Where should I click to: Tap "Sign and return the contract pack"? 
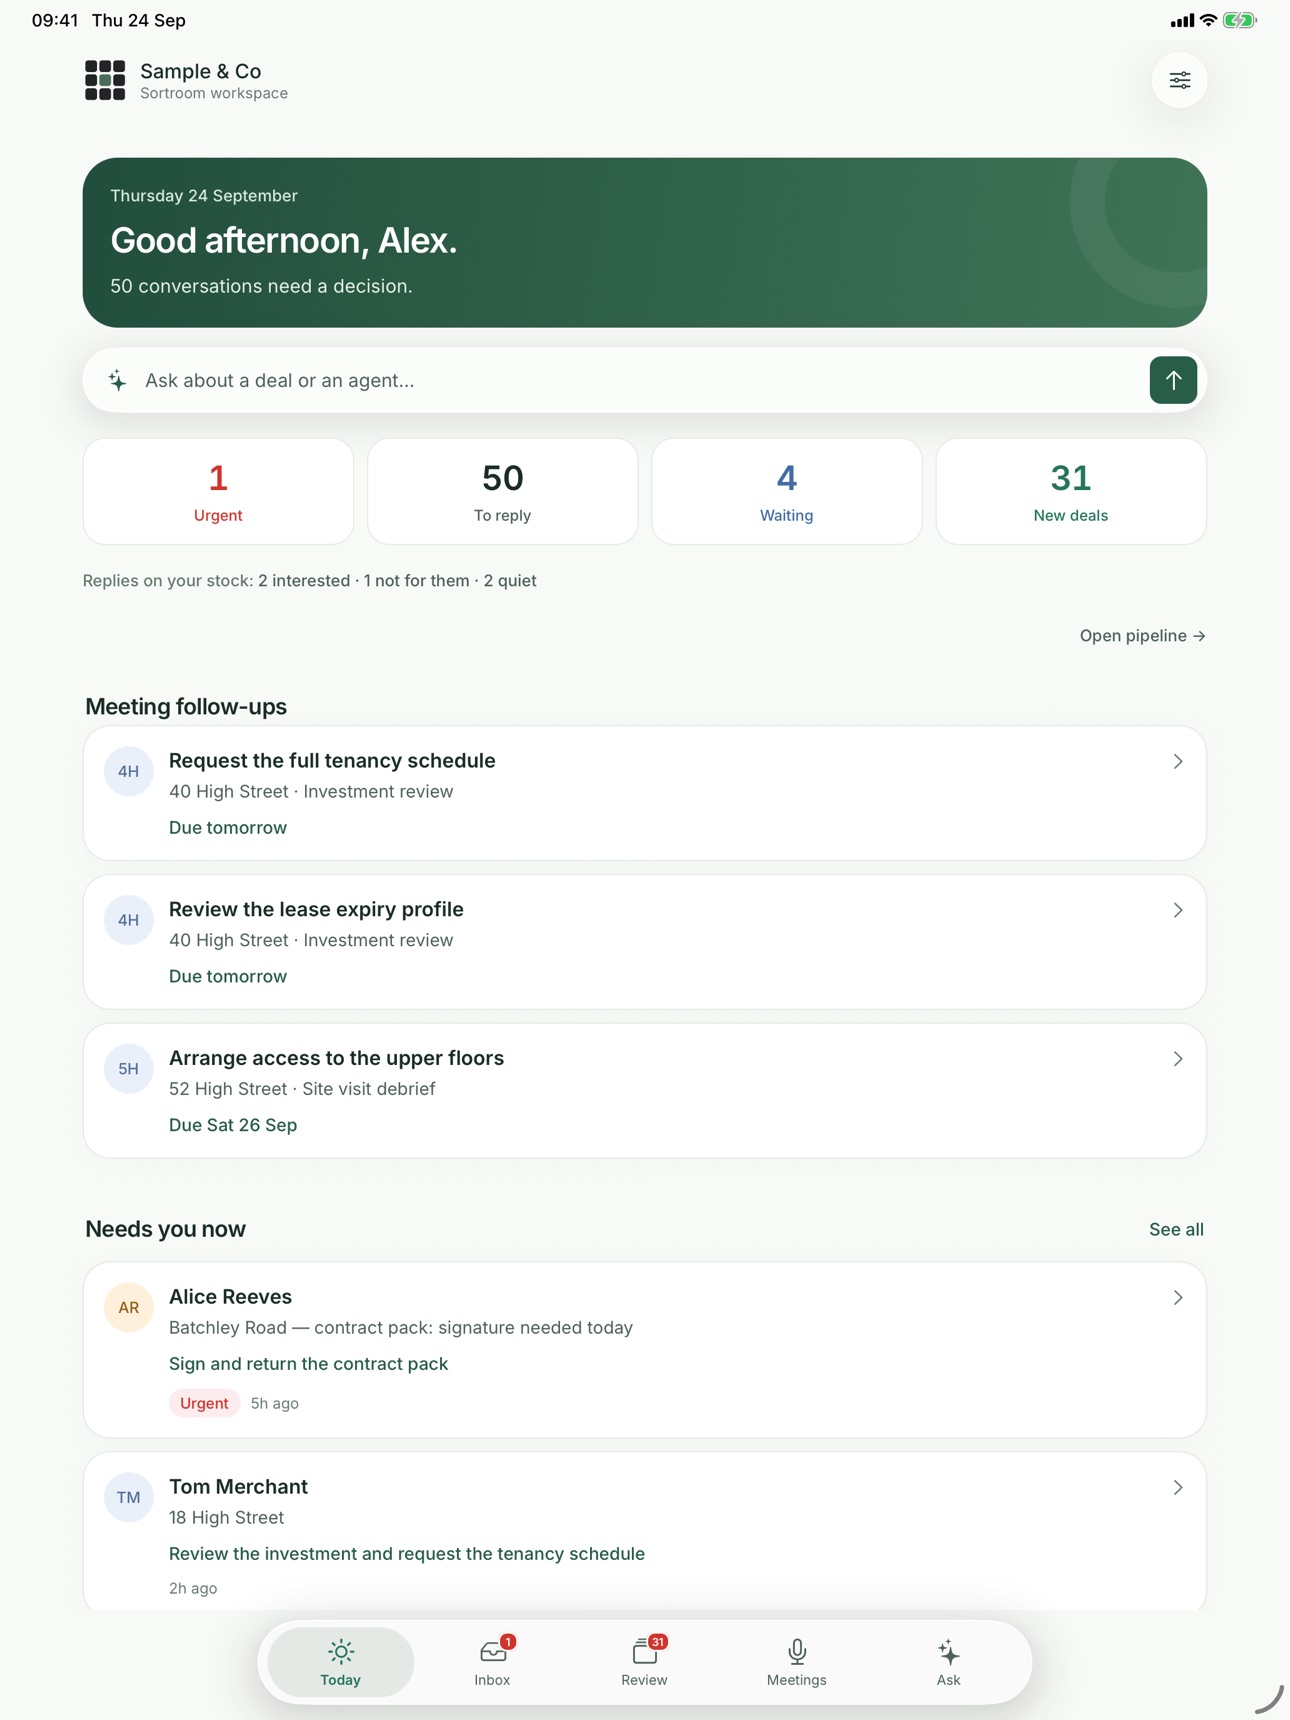[x=308, y=1364]
